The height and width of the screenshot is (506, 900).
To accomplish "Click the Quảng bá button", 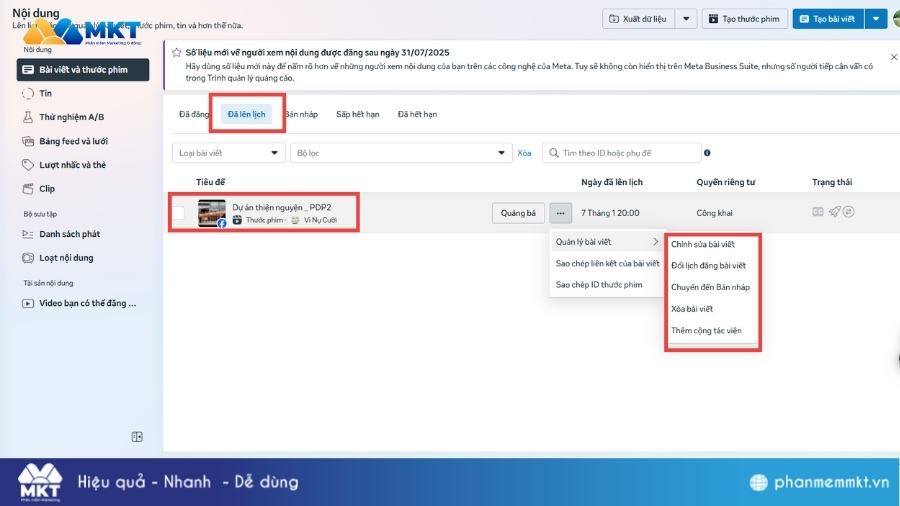I will click(518, 213).
